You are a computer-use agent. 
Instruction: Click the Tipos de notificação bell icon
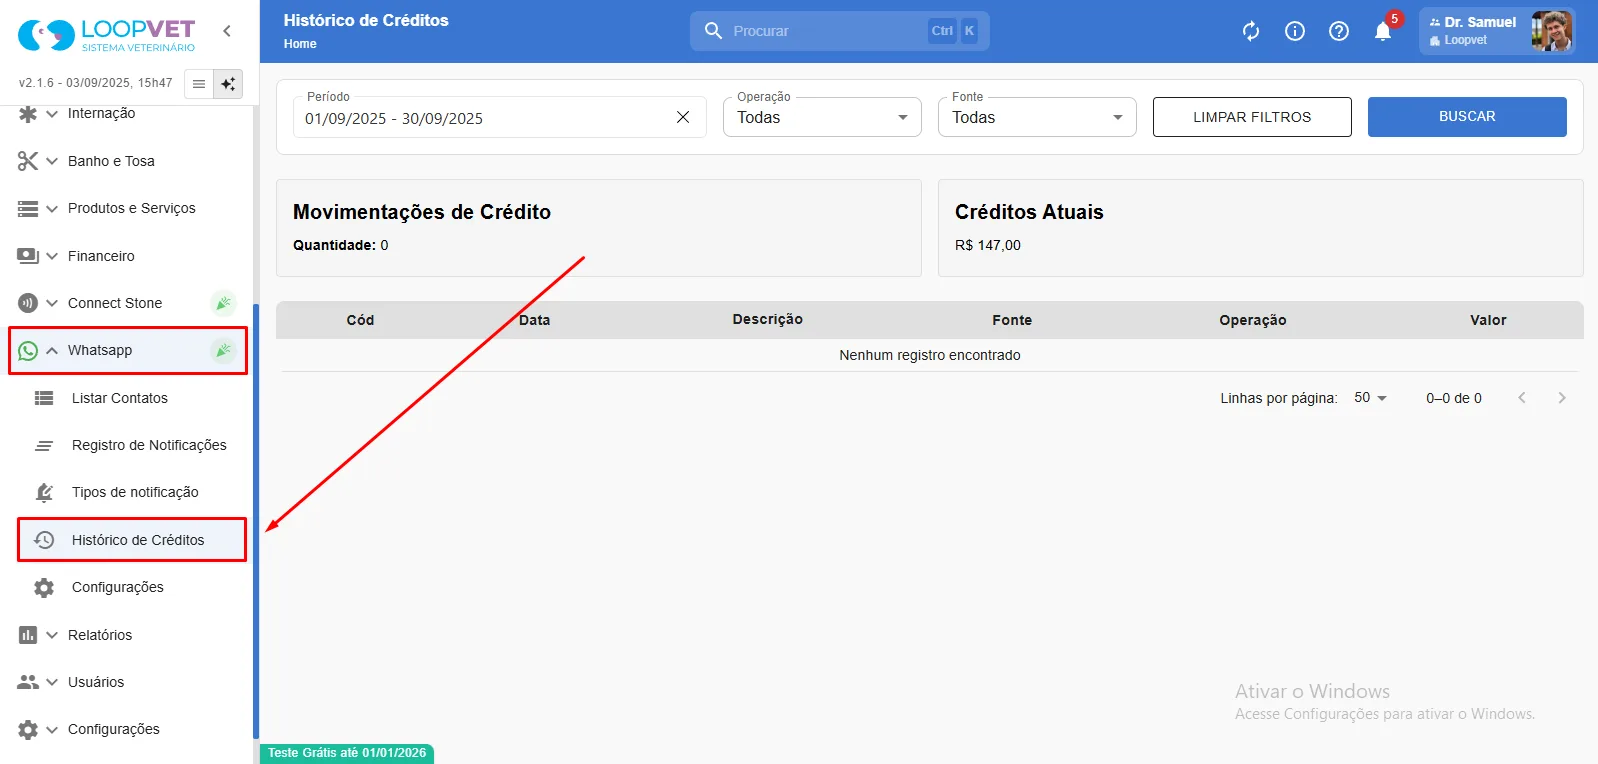pyautogui.click(x=44, y=492)
